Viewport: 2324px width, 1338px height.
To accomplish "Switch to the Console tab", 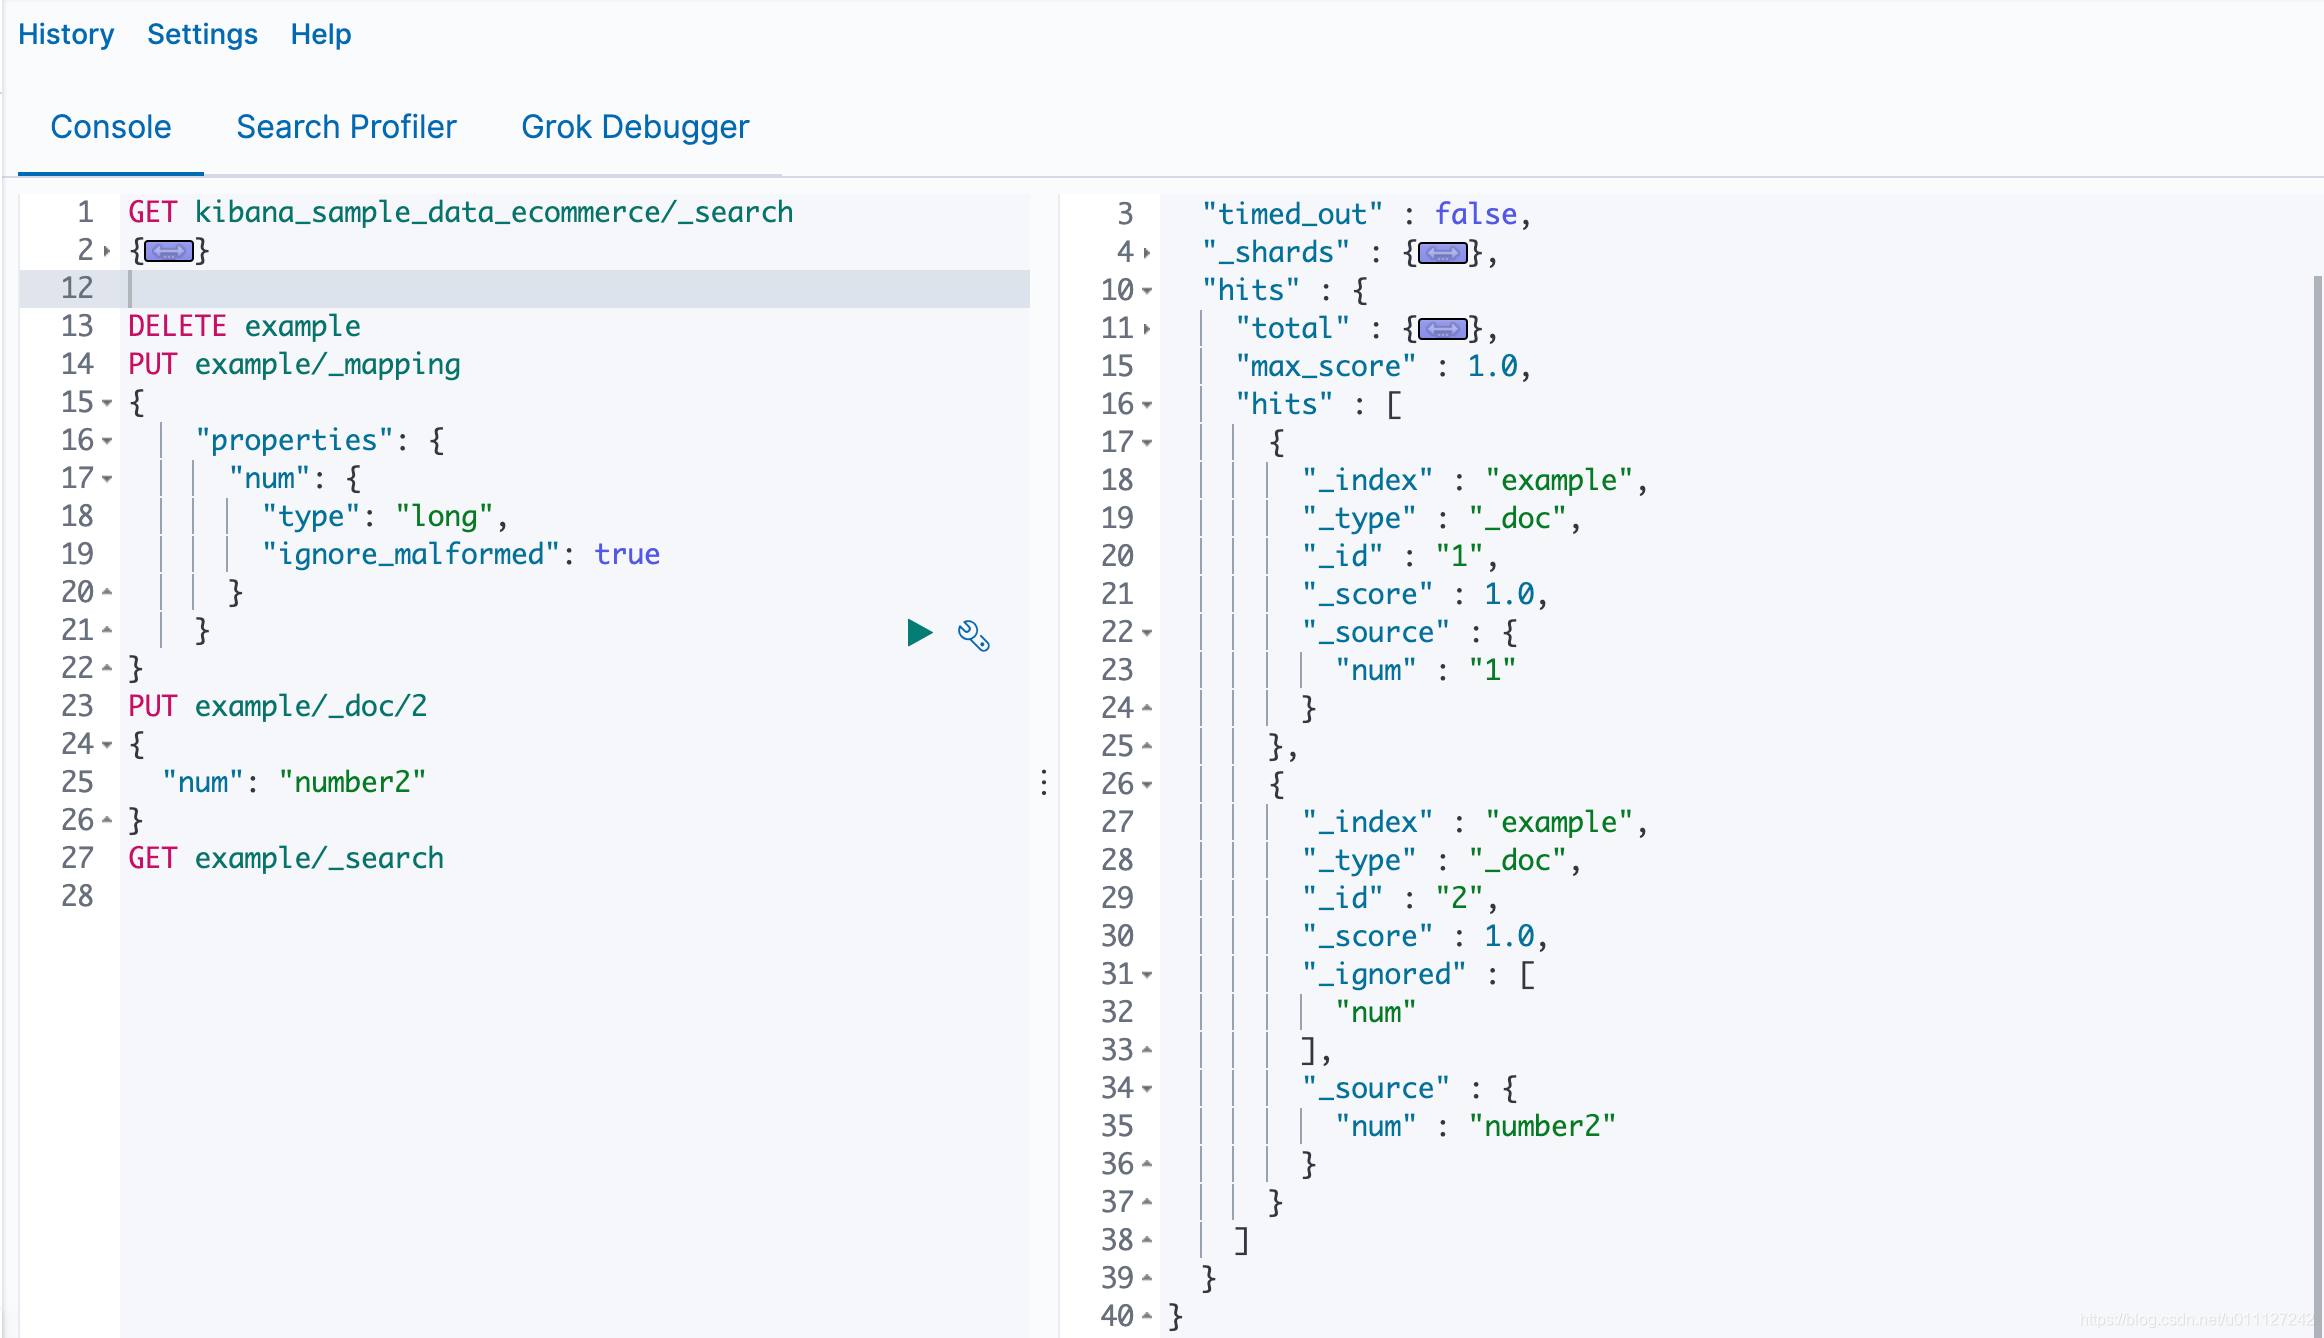I will coord(111,127).
